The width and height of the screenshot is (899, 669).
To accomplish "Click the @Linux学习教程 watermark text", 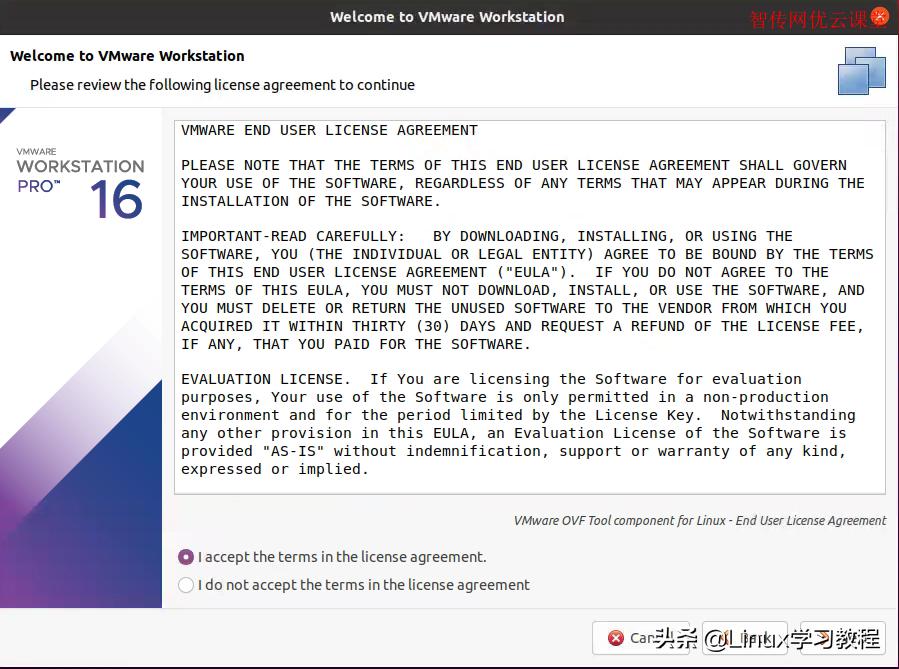I will [x=790, y=638].
